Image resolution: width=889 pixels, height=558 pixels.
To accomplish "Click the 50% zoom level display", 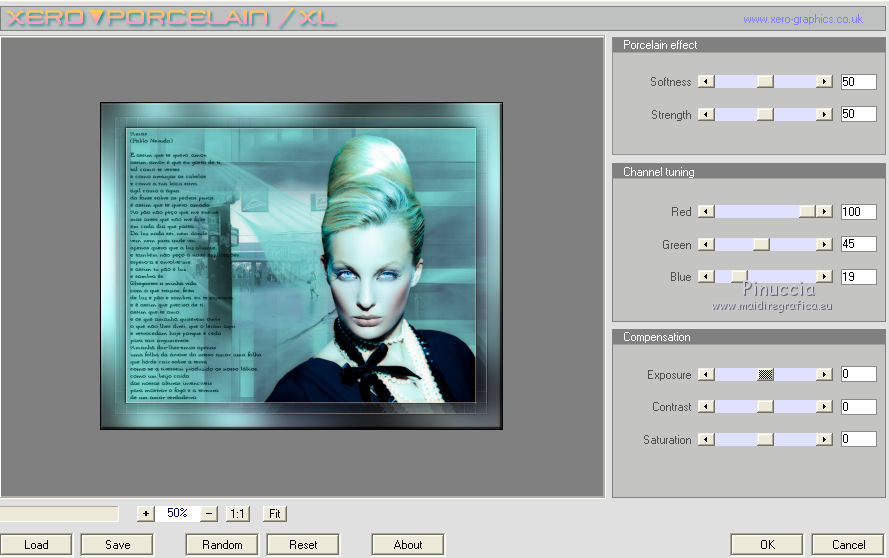I will [177, 513].
